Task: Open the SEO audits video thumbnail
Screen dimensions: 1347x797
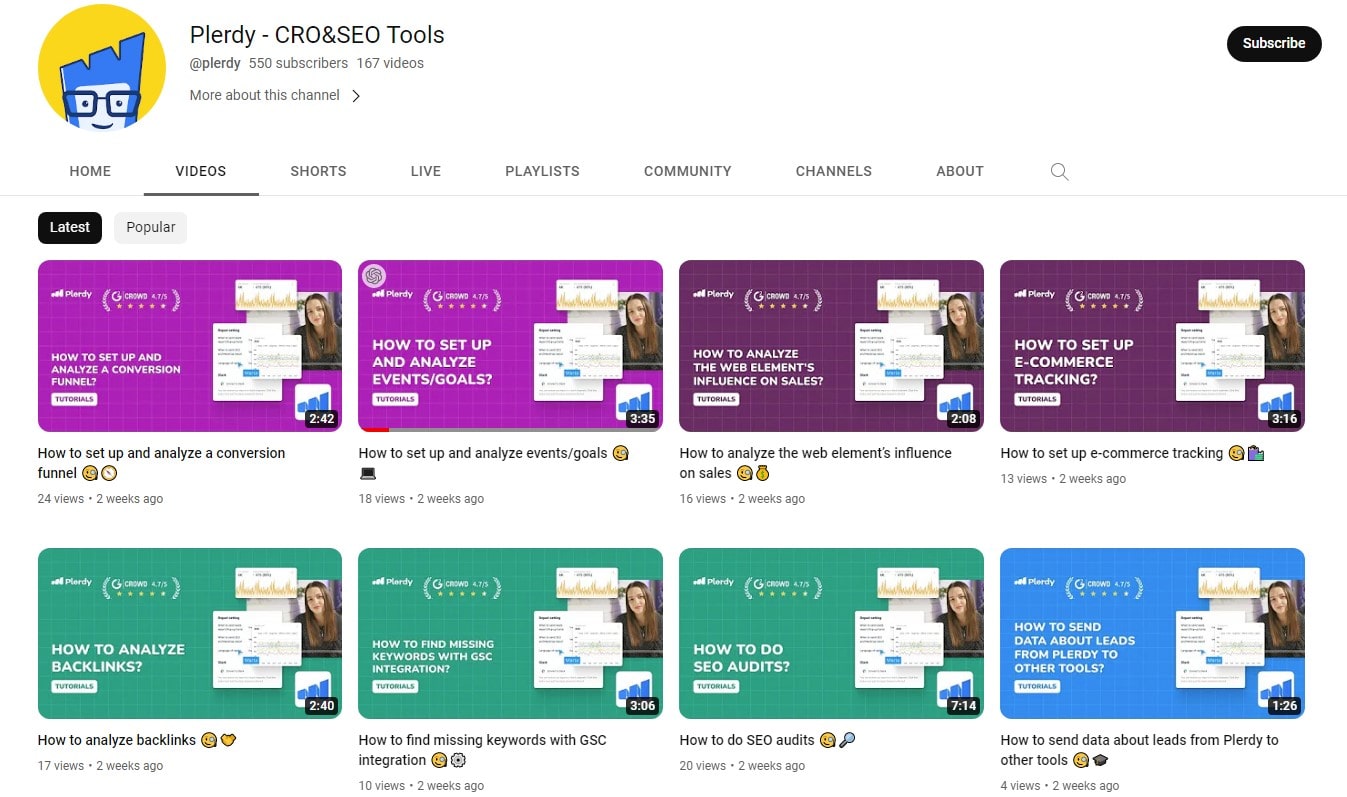Action: click(x=831, y=632)
